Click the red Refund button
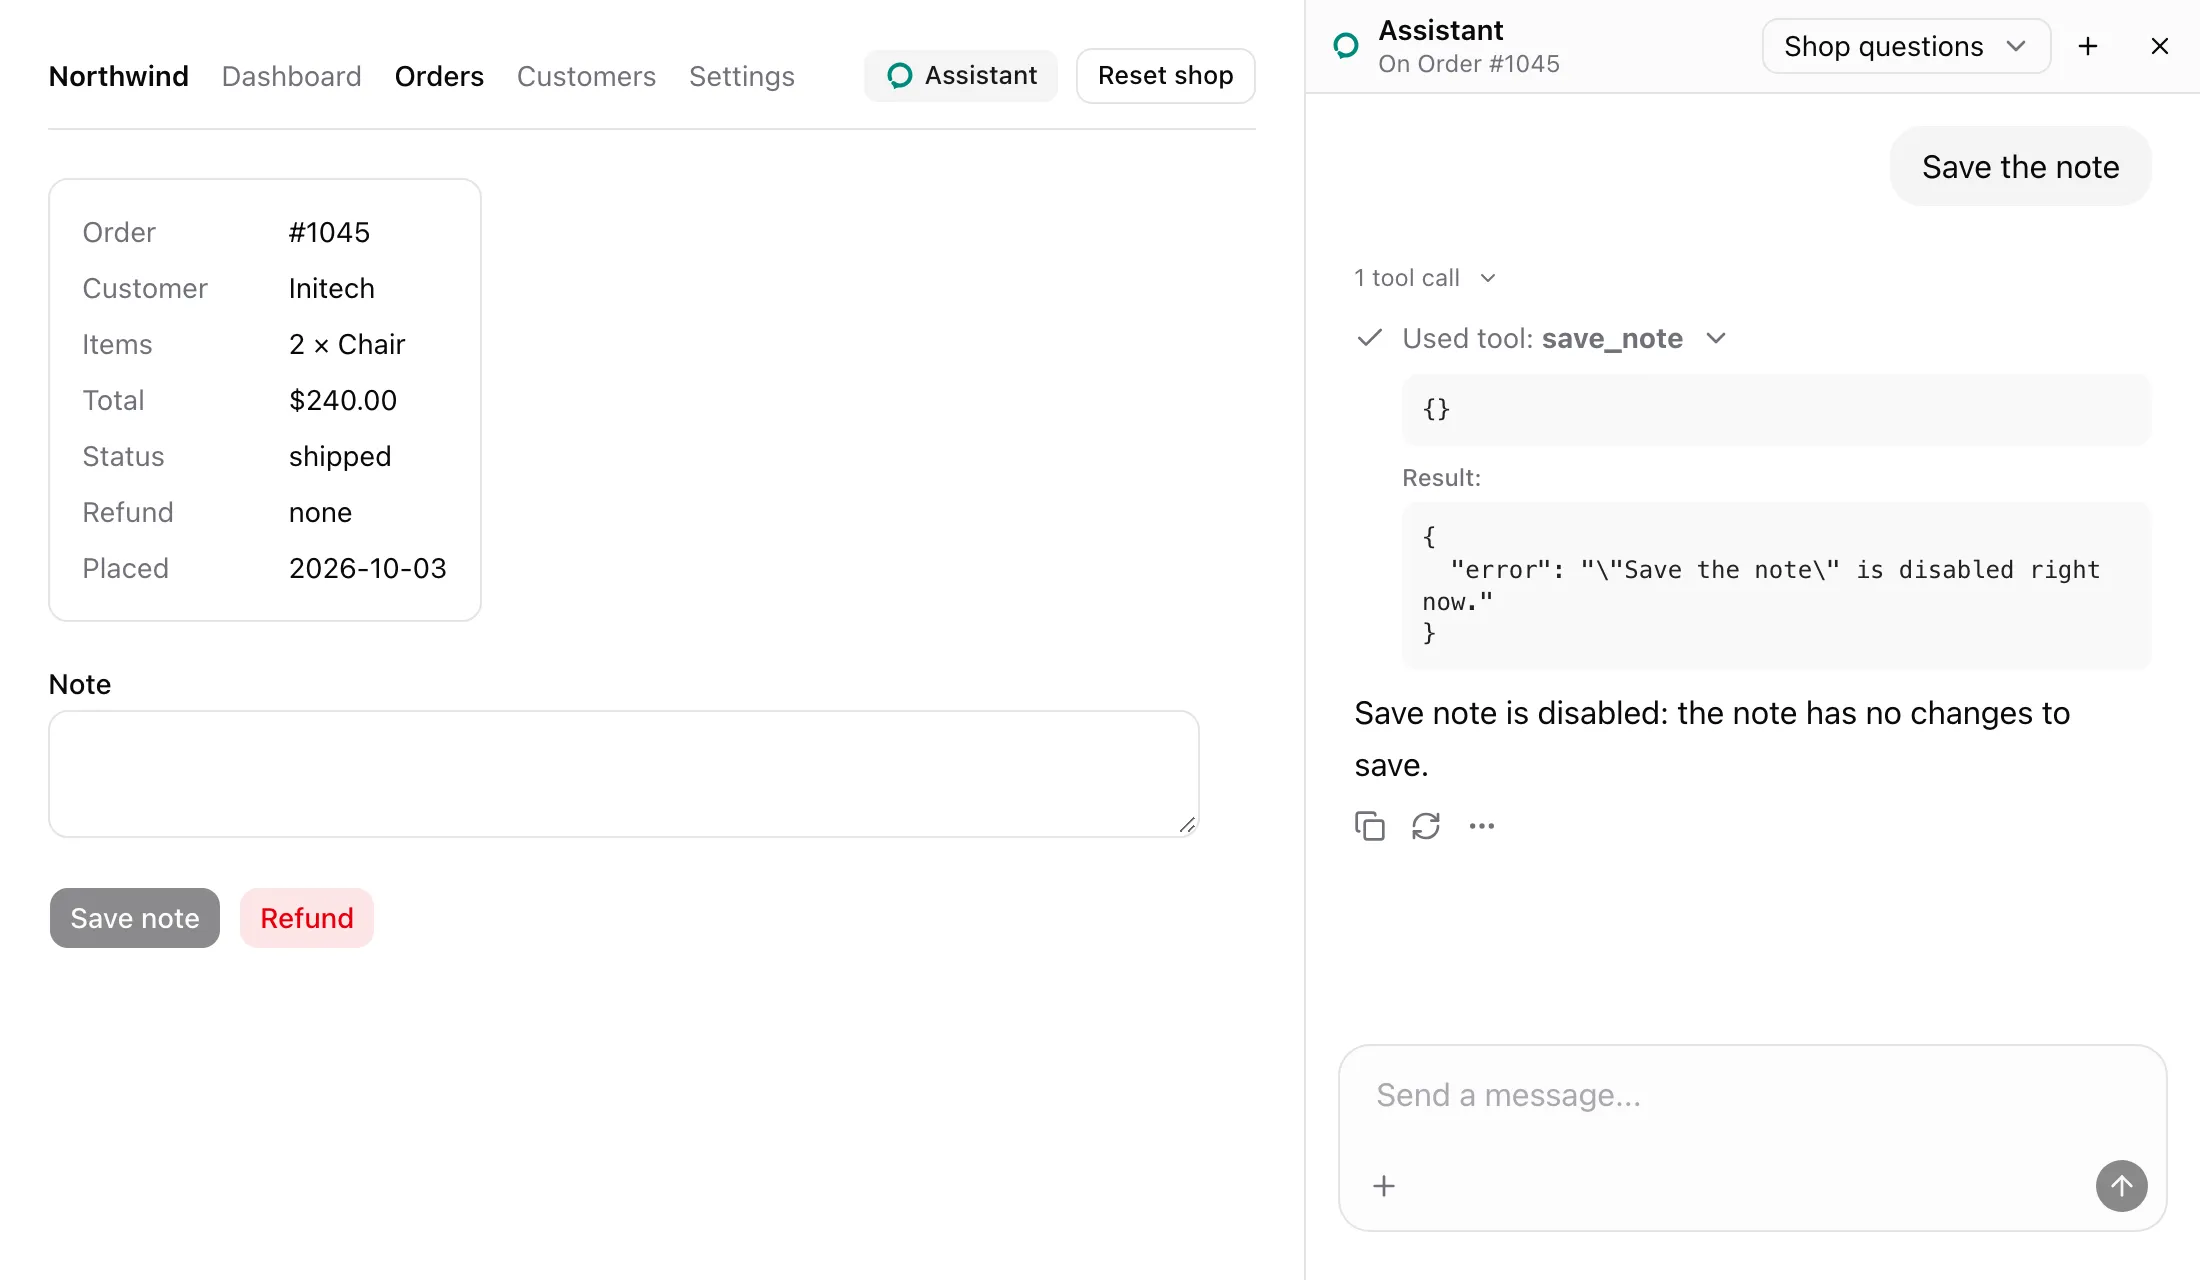 [x=307, y=918]
